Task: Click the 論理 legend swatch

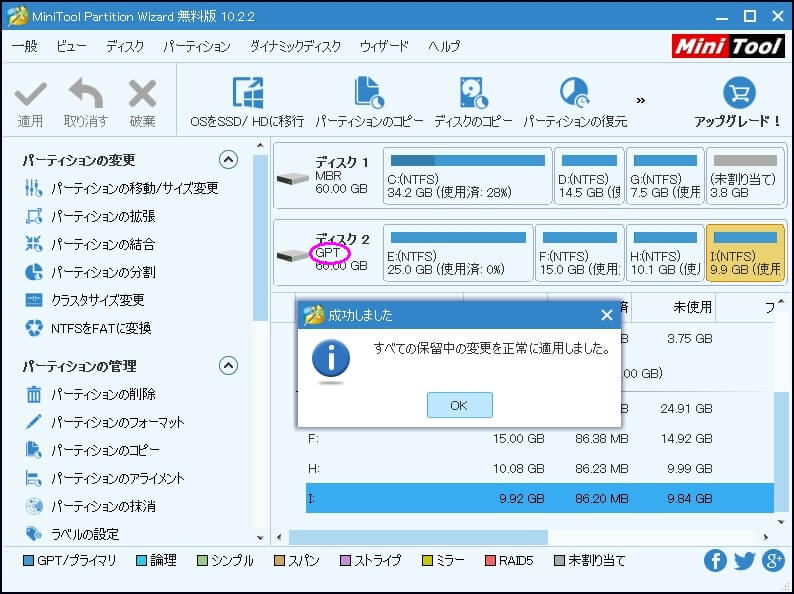Action: point(142,561)
